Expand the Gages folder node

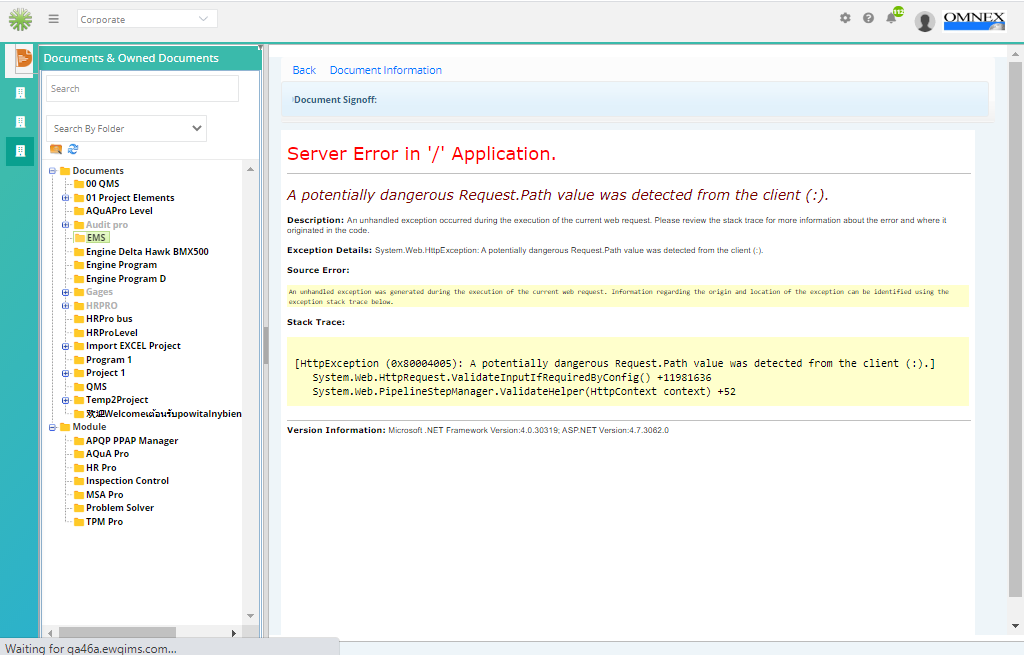coord(65,293)
